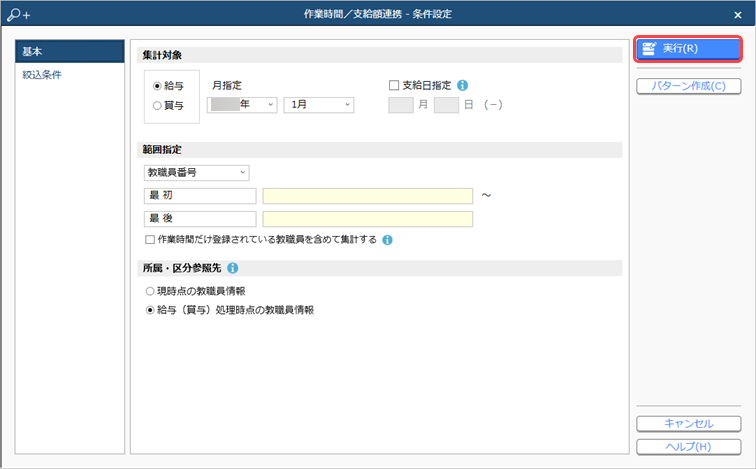The height and width of the screenshot is (469, 756).
Task: Check 作業時間だけ登録されている教職員を含めて集計する
Action: click(x=150, y=240)
